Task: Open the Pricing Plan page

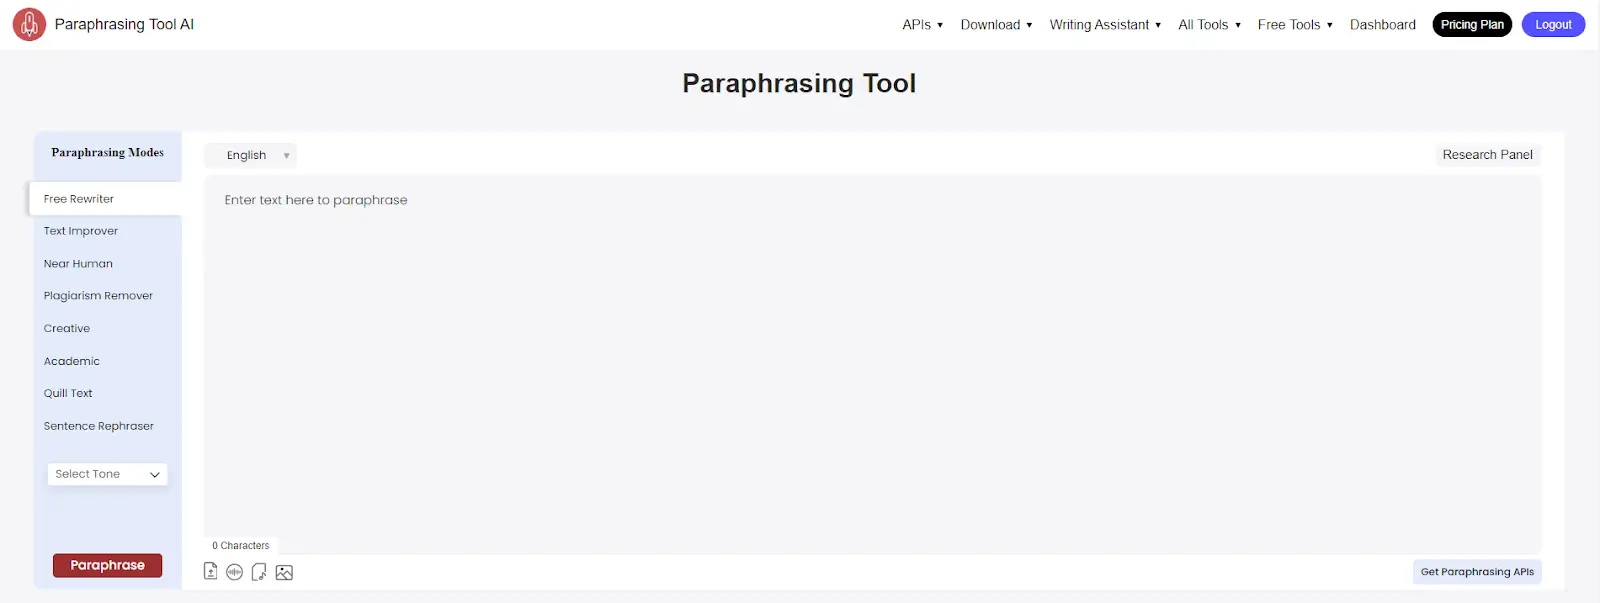Action: pos(1472,24)
